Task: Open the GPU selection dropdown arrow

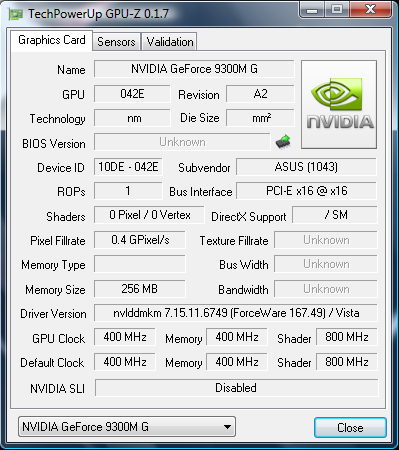Action: [227, 427]
